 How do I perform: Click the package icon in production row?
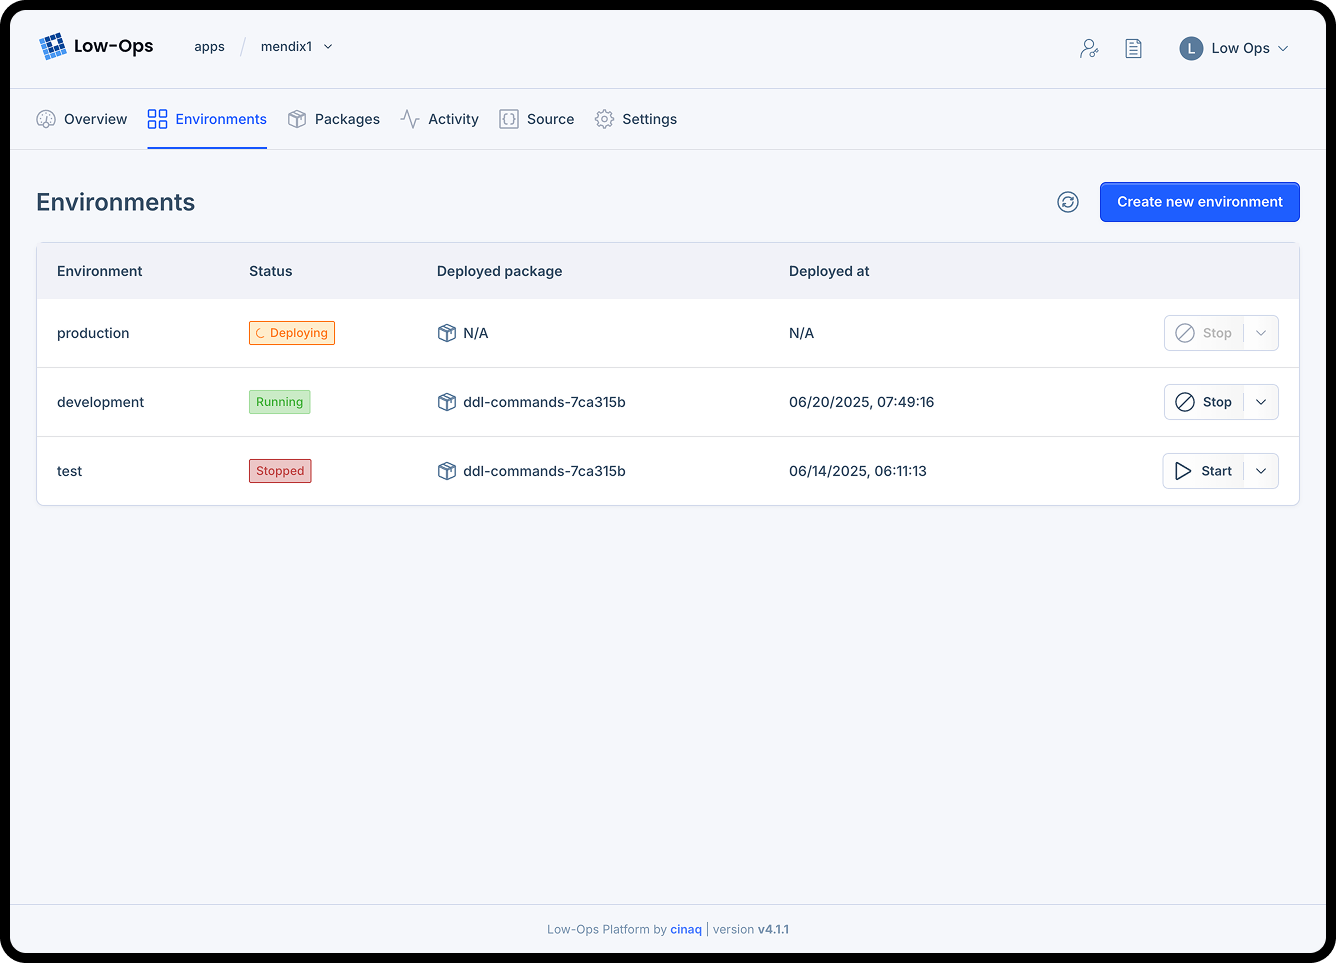point(447,332)
